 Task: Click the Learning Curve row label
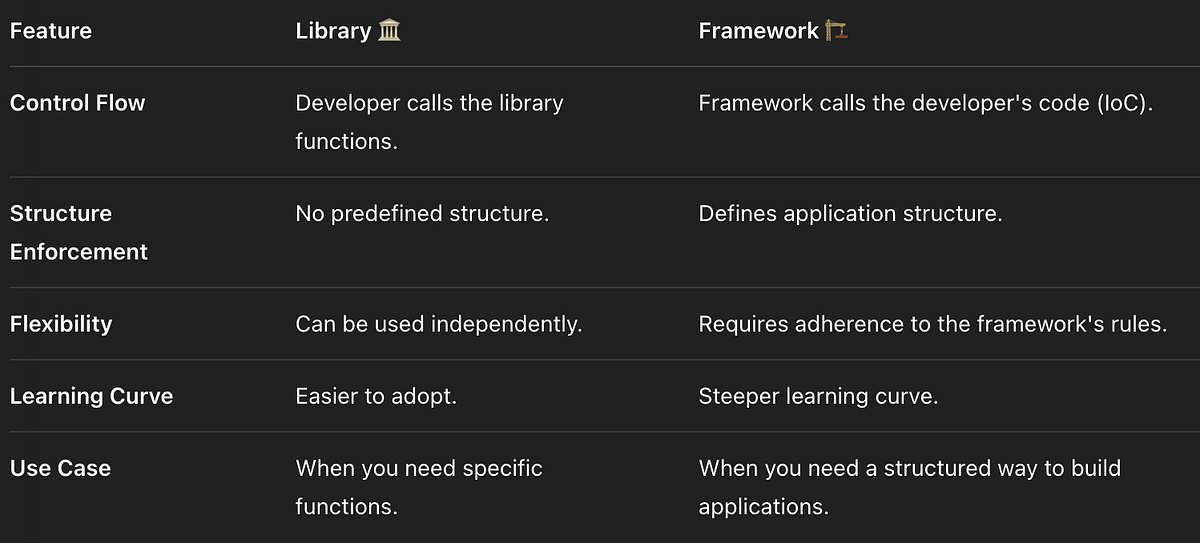coord(92,396)
